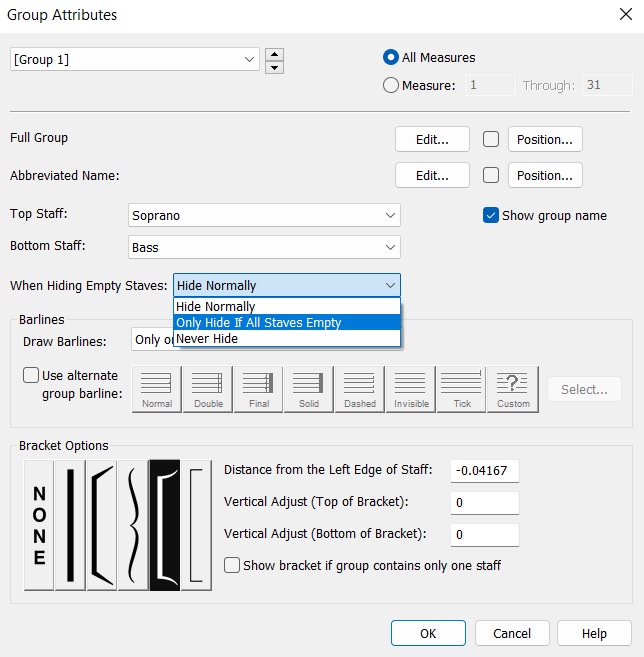Choose the curly brace bracket style
Screen dimensions: 644x657
click(x=133, y=525)
